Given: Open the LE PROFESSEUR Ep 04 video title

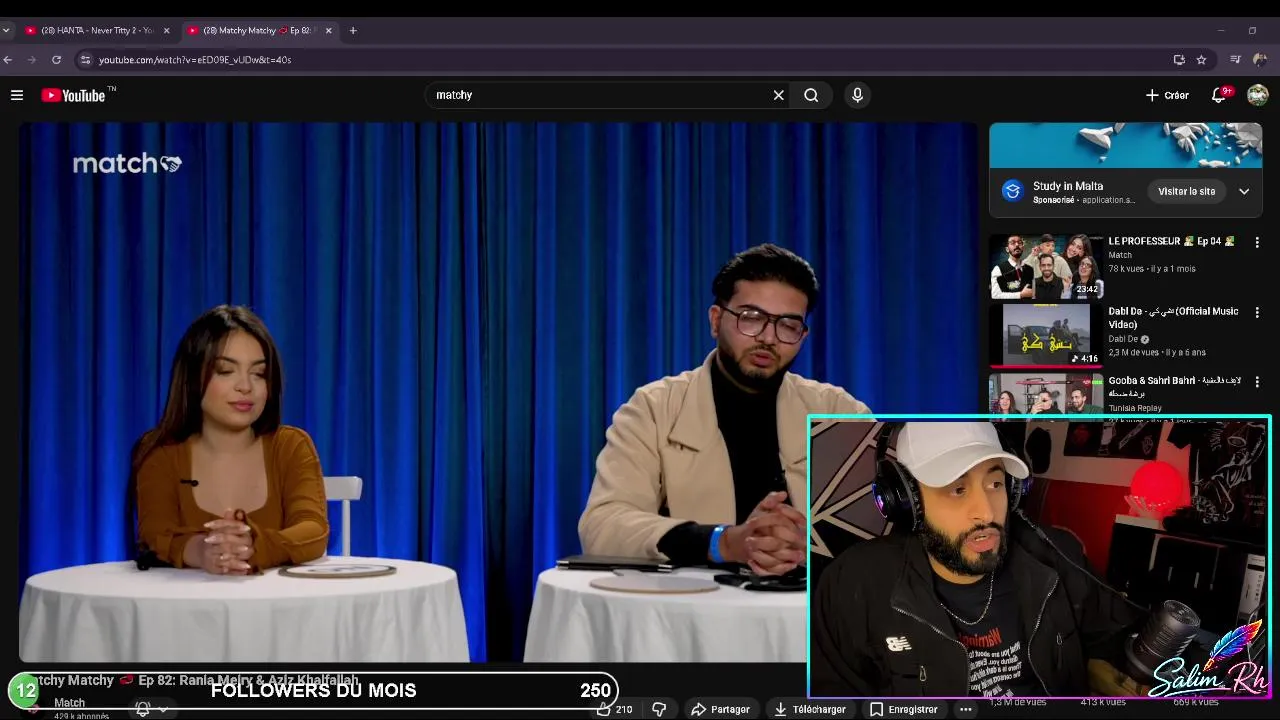Looking at the screenshot, I should click(x=1171, y=241).
